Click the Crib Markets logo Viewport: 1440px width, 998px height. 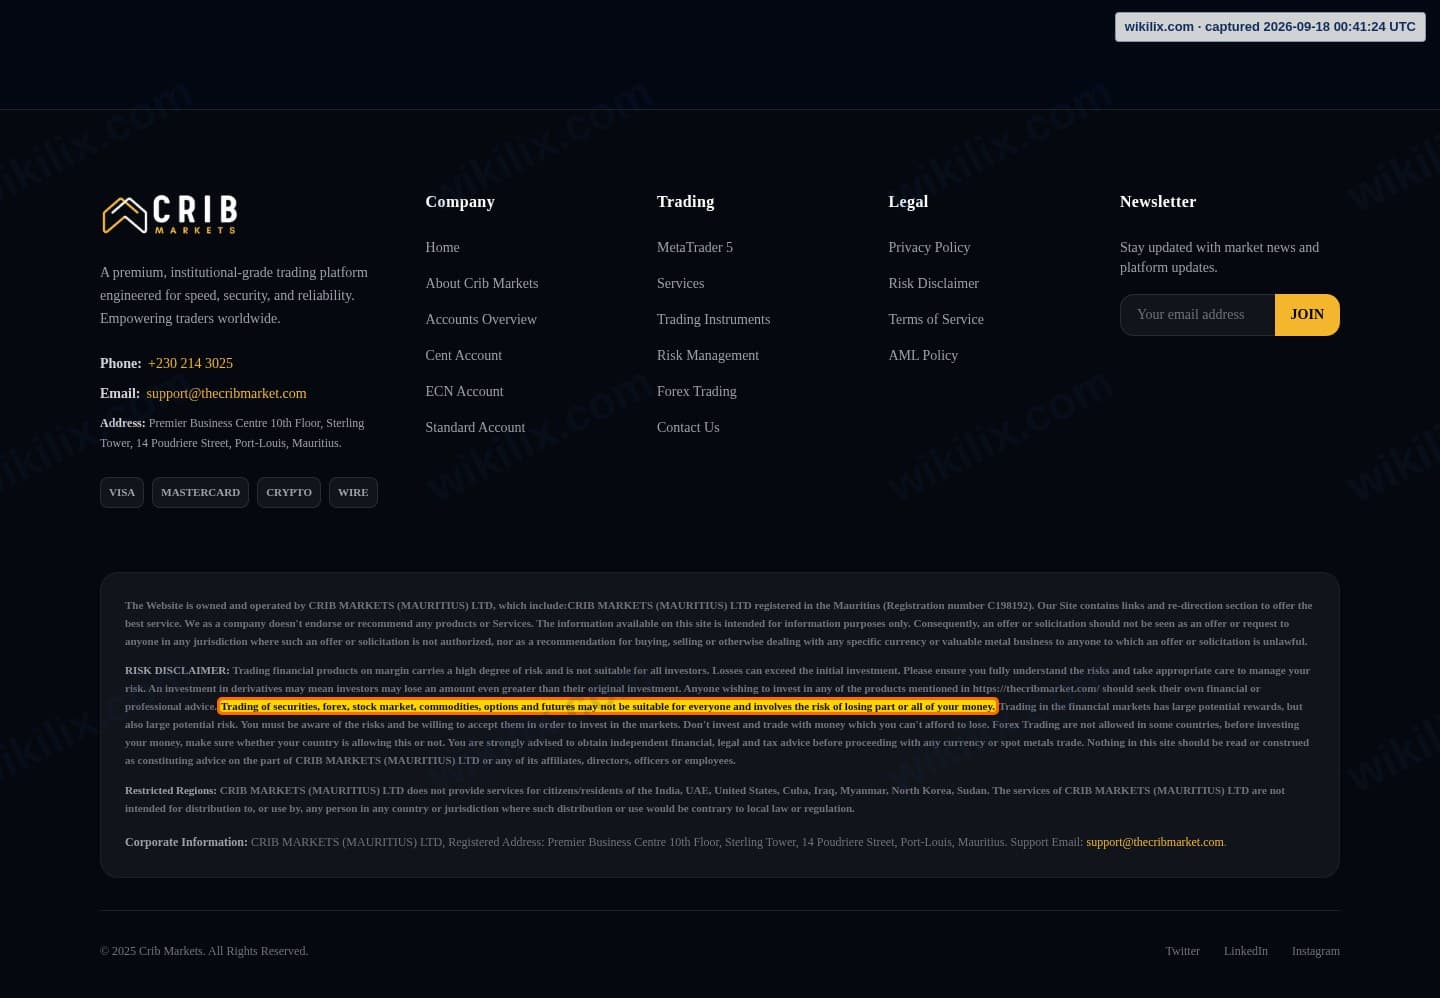(170, 214)
